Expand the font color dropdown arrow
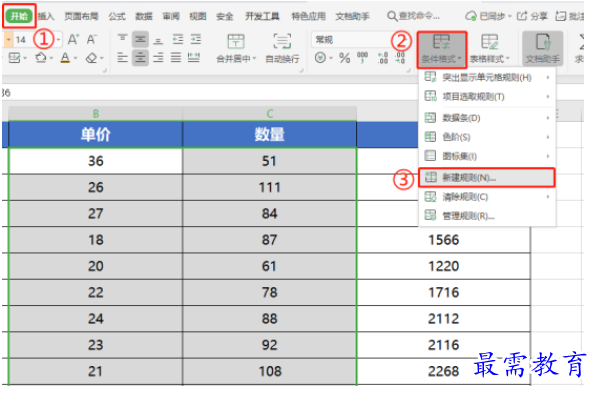This screenshot has height=396, width=595. click(x=76, y=58)
